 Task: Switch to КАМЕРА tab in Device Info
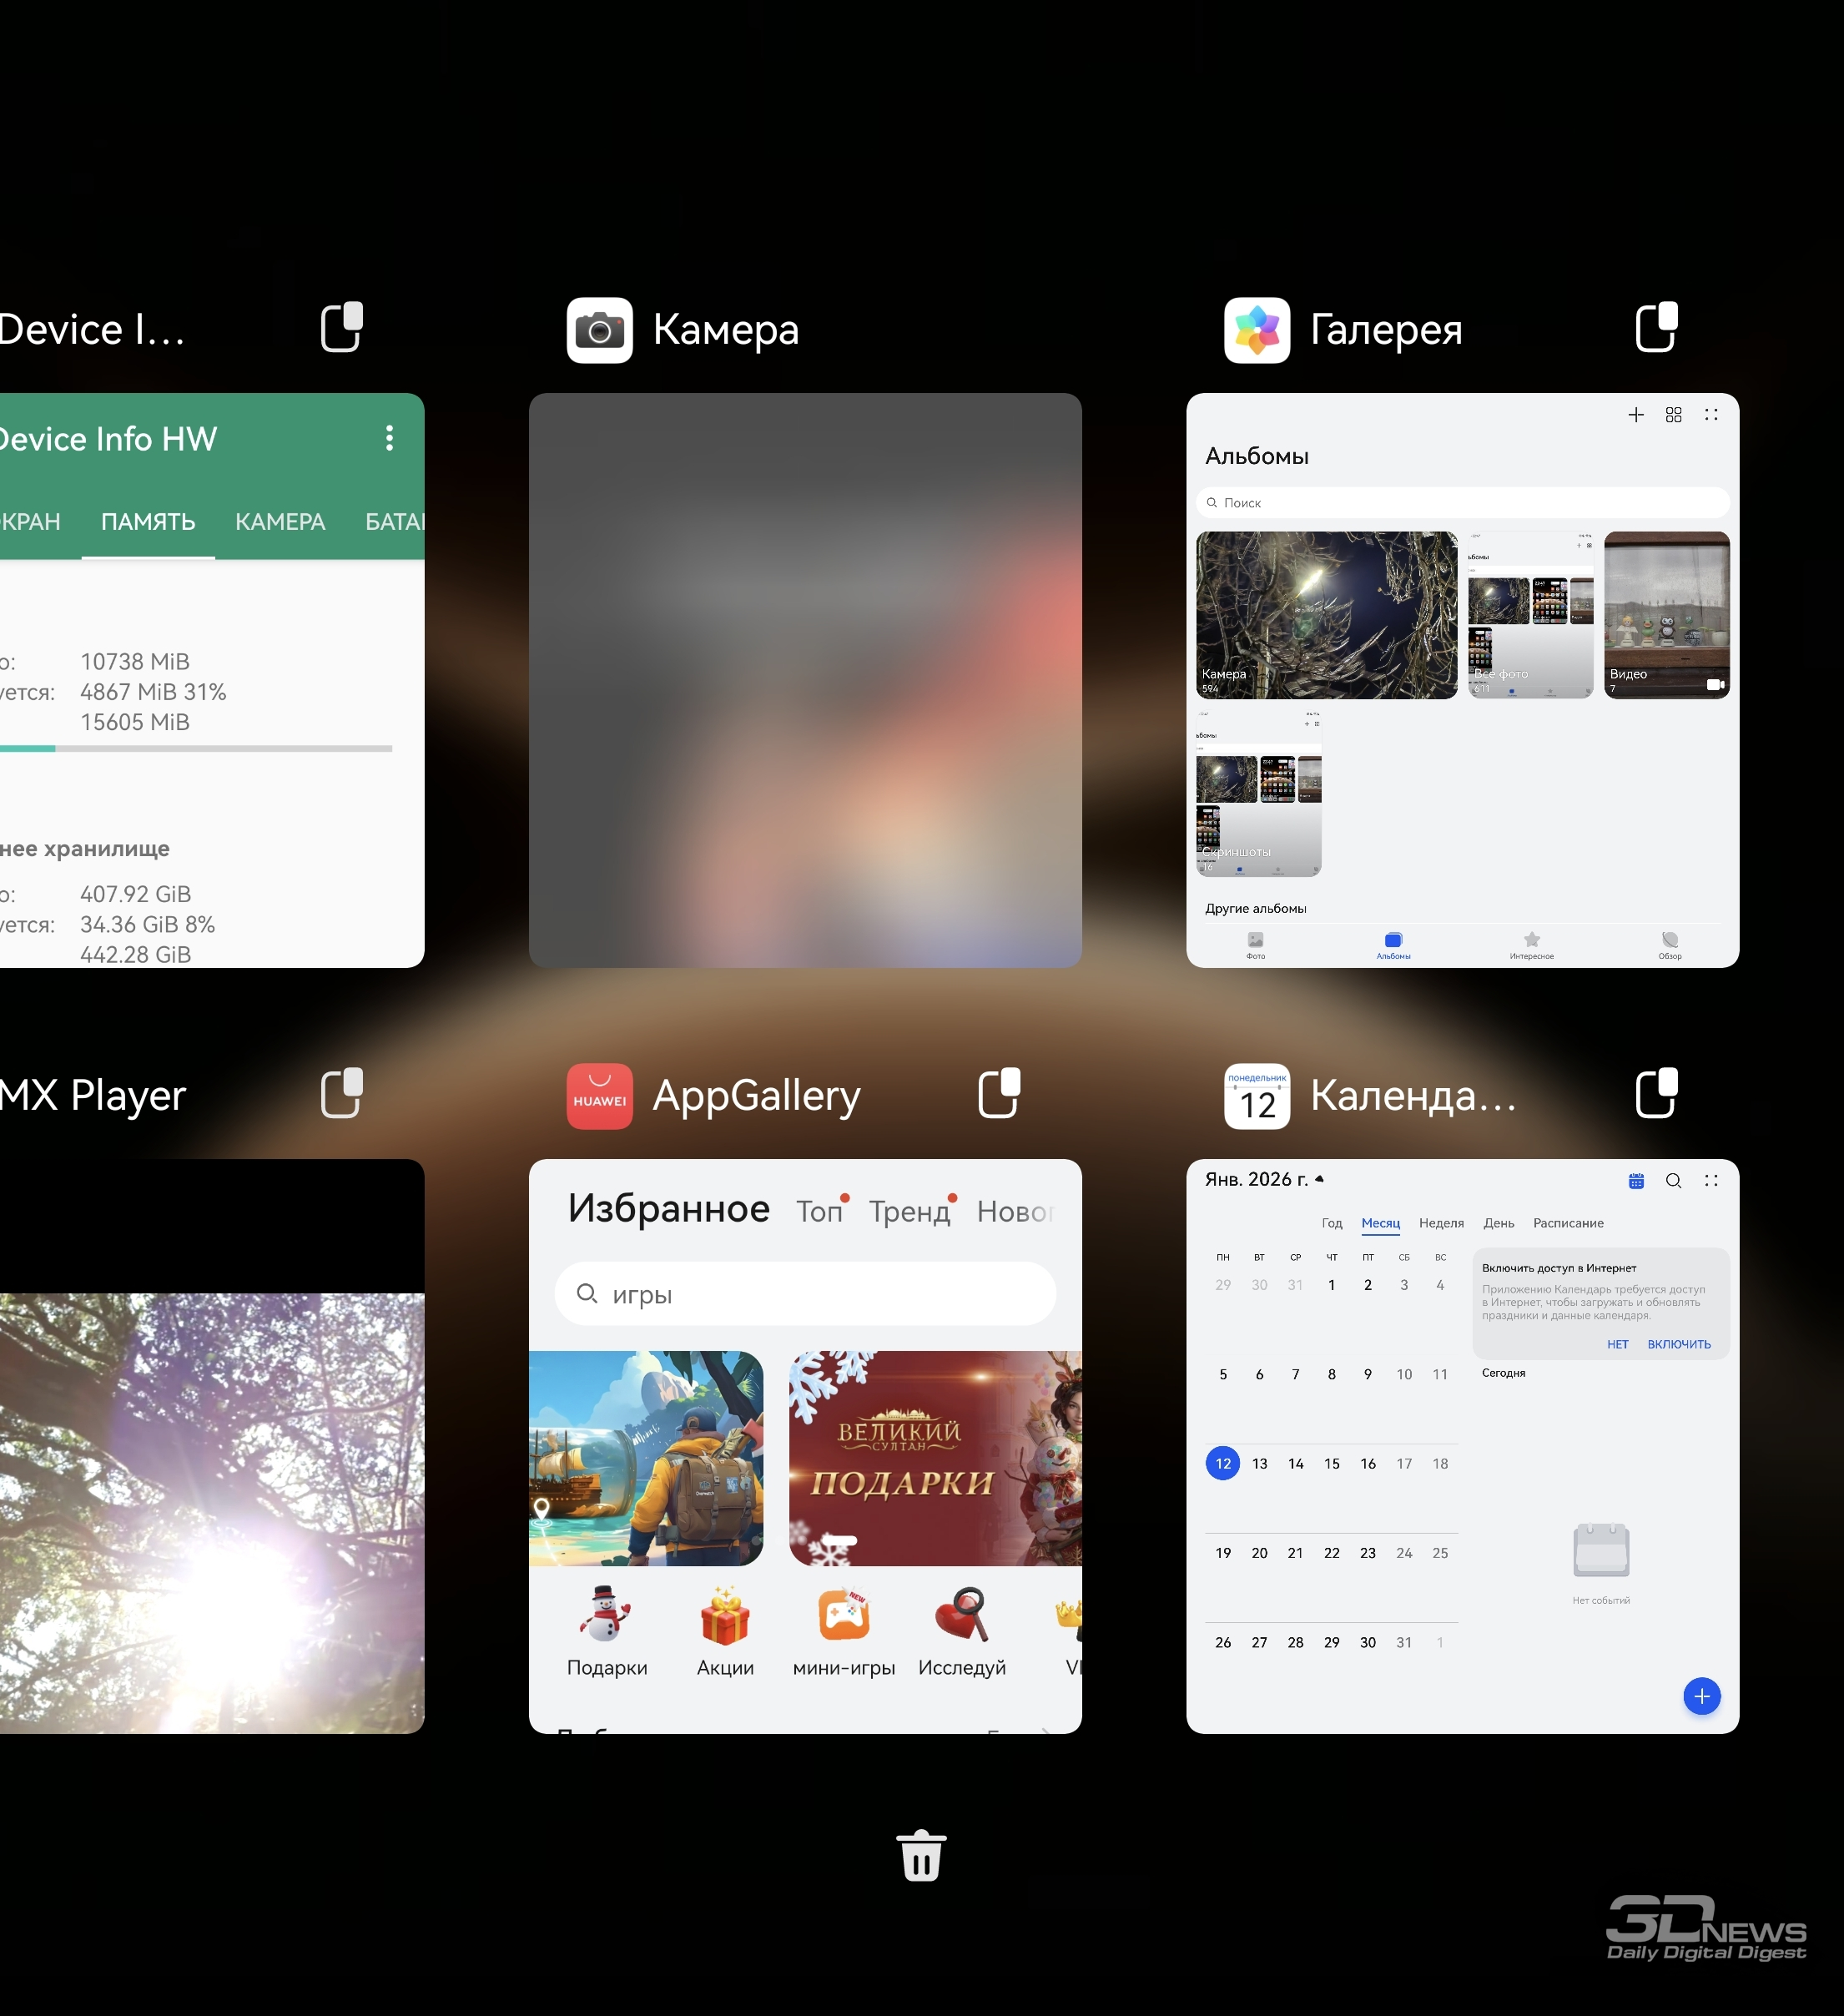coord(280,522)
